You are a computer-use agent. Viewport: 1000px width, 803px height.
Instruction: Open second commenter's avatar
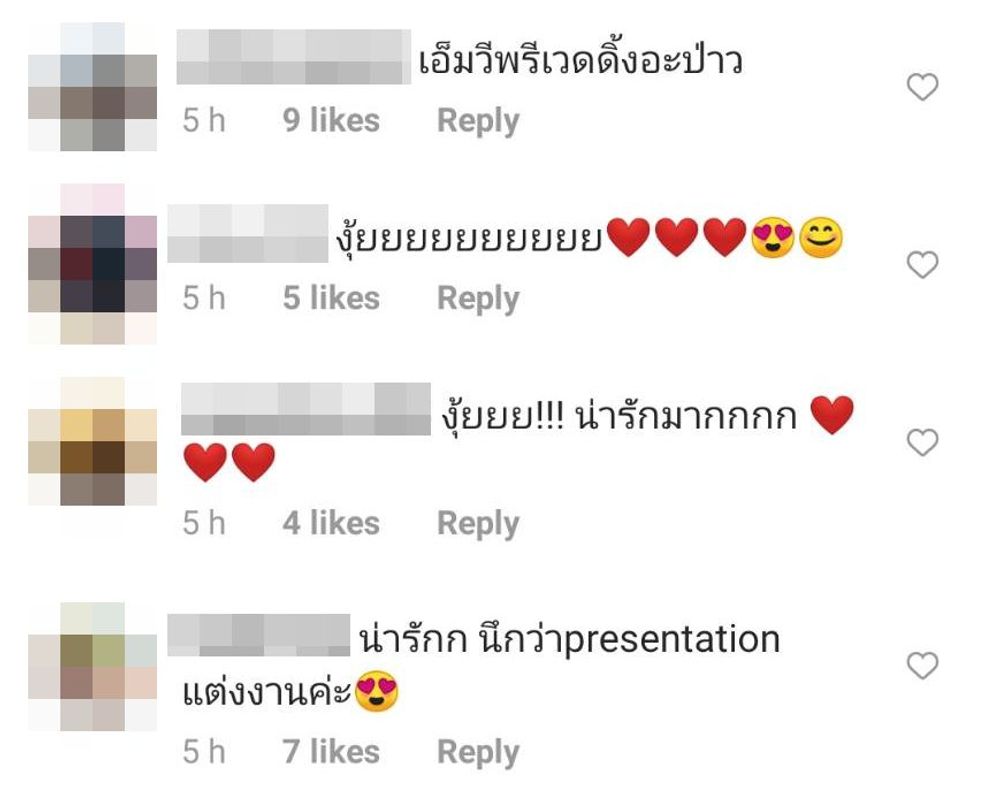pos(92,264)
